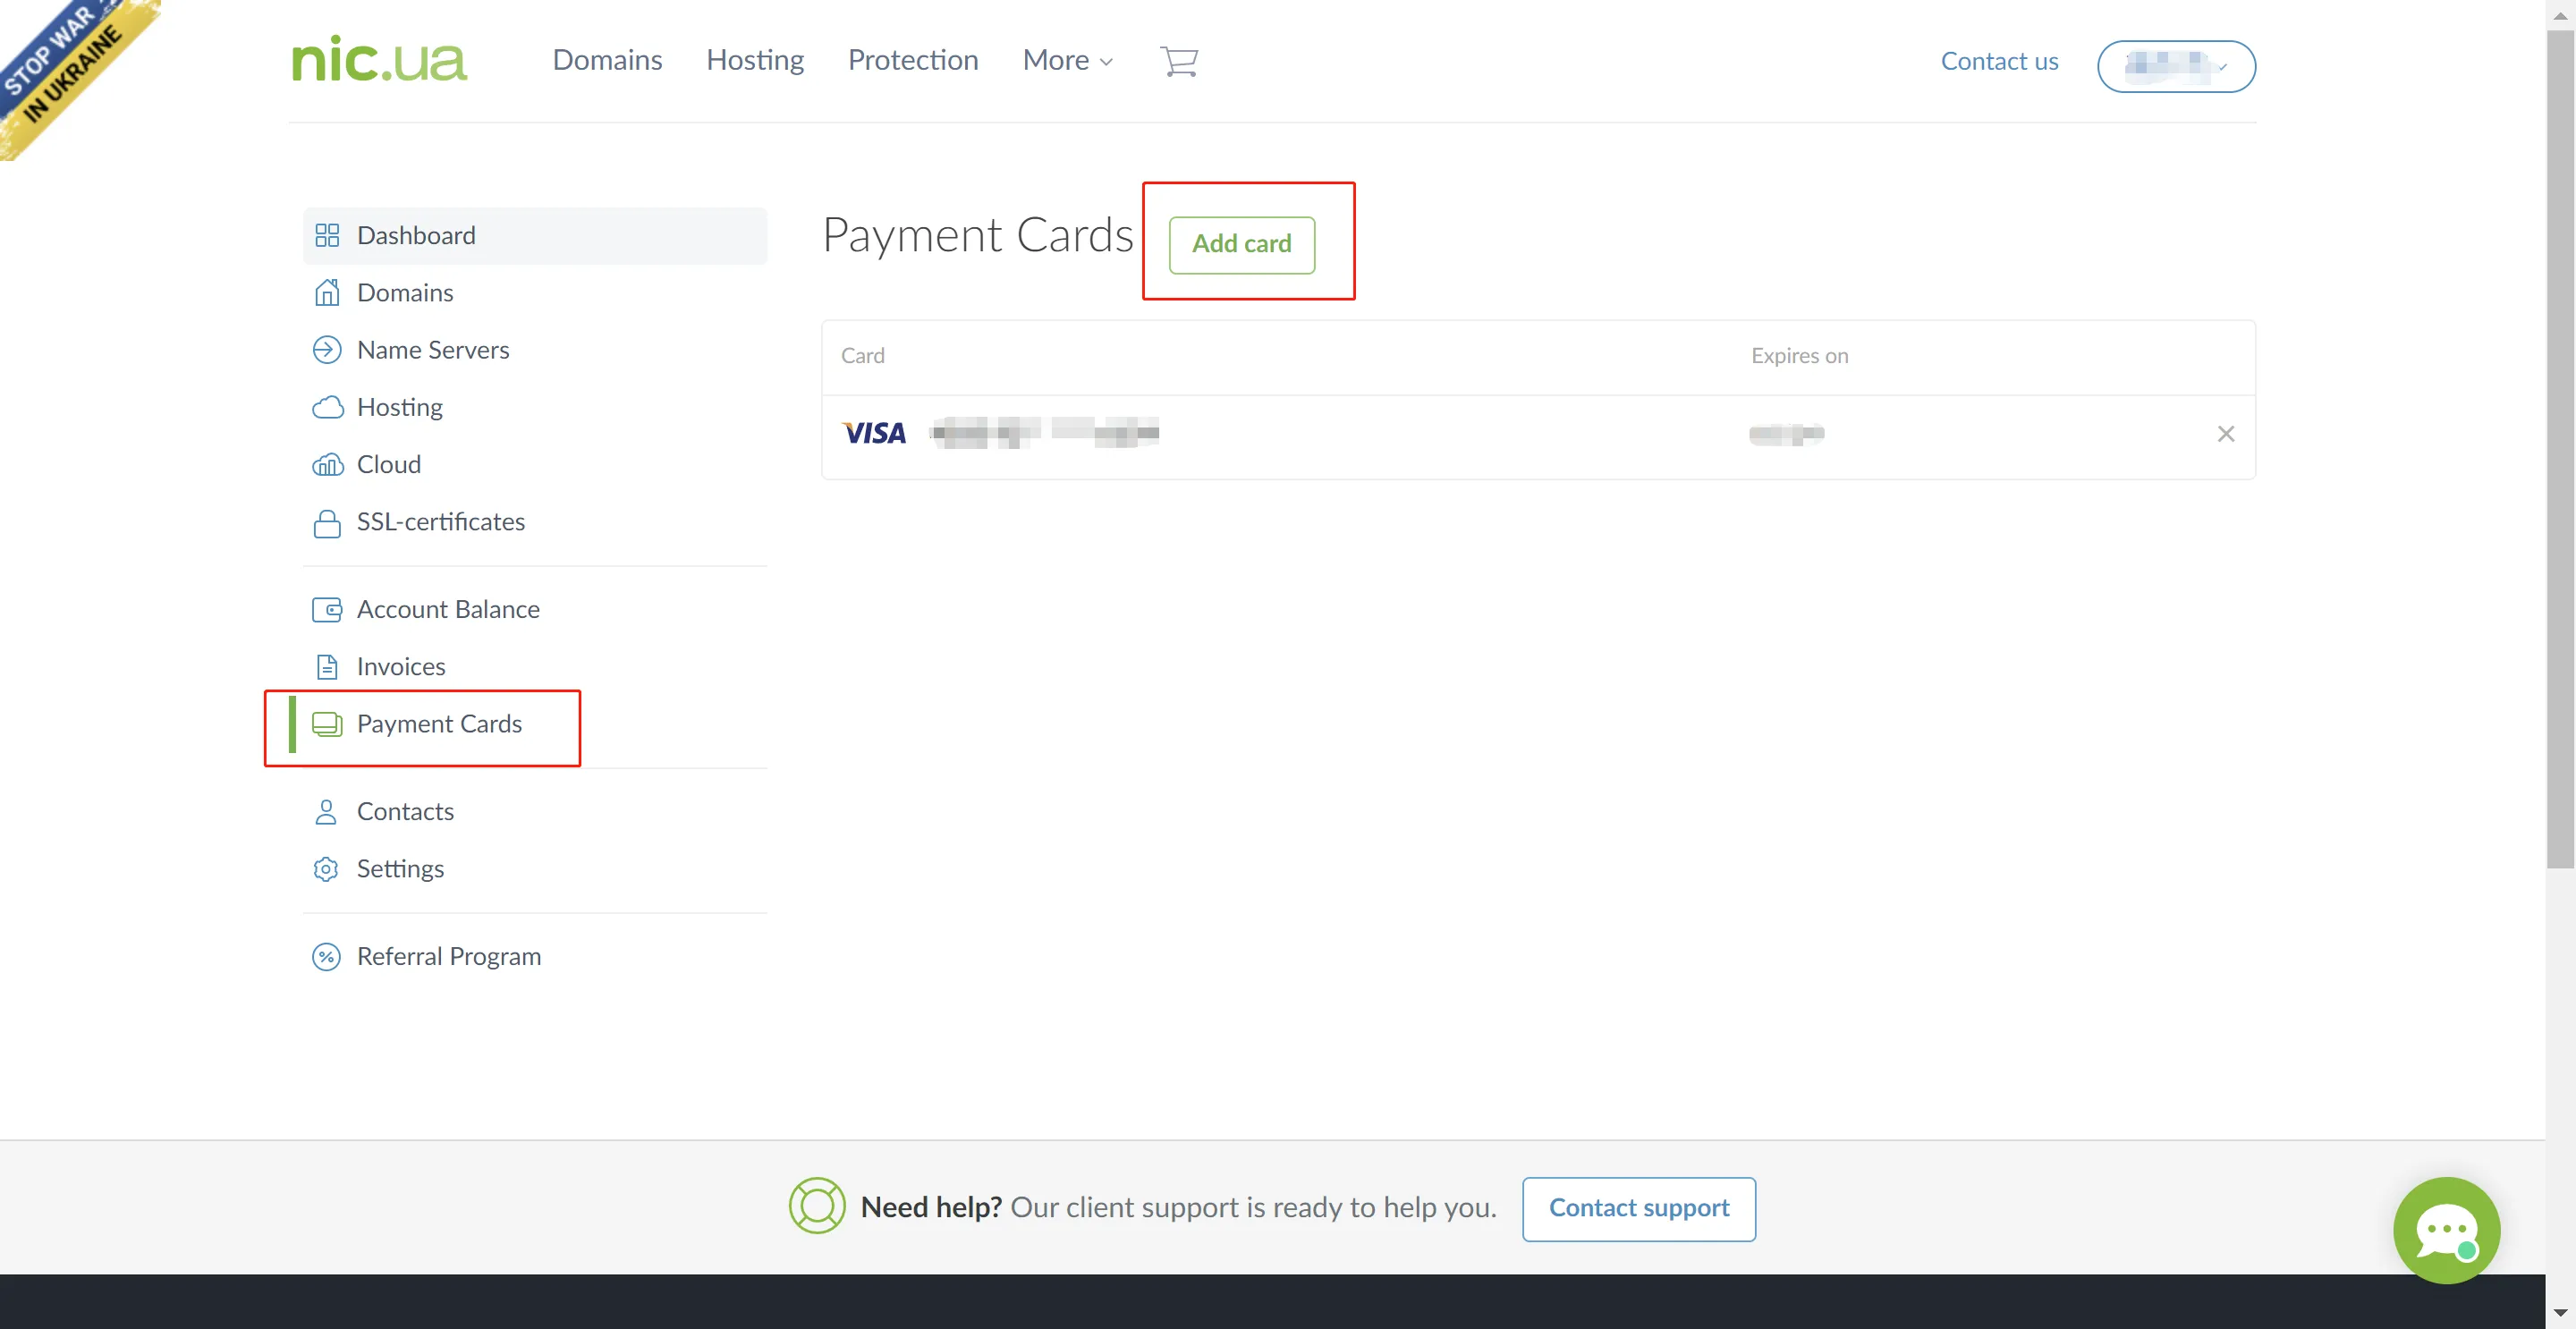Click the live chat bubble icon
The width and height of the screenshot is (2576, 1329).
tap(2445, 1229)
